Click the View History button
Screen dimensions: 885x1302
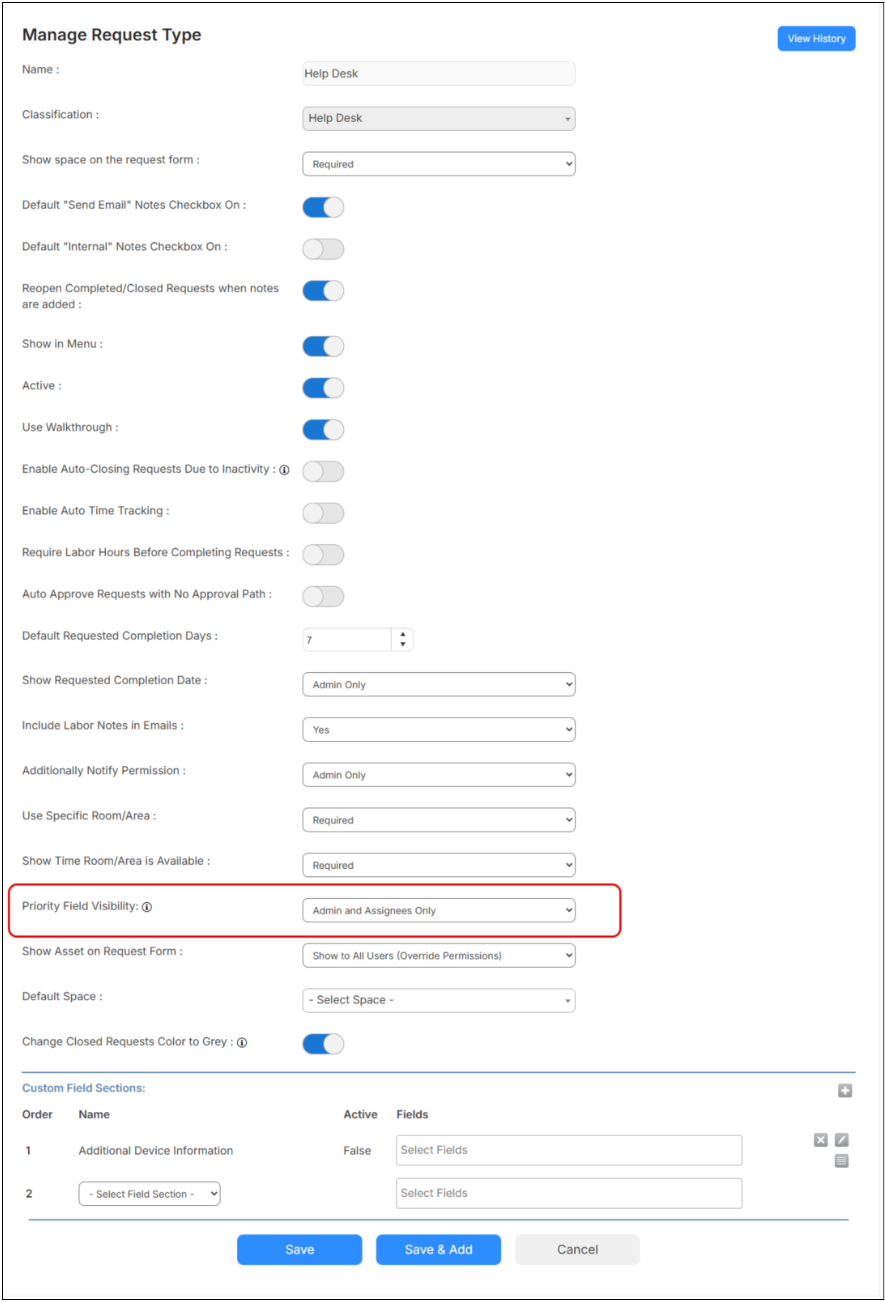[816, 39]
